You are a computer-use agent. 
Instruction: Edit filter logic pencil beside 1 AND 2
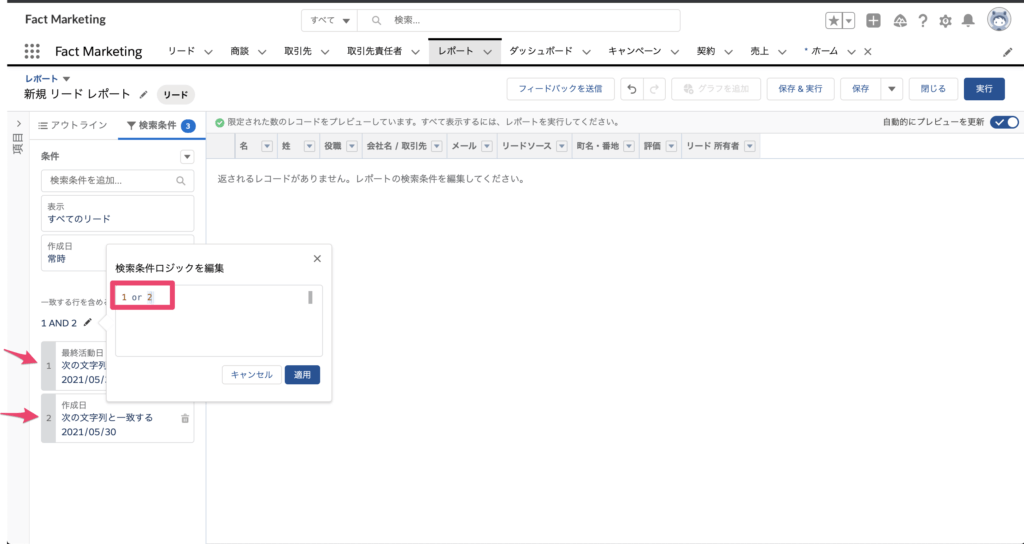click(88, 323)
